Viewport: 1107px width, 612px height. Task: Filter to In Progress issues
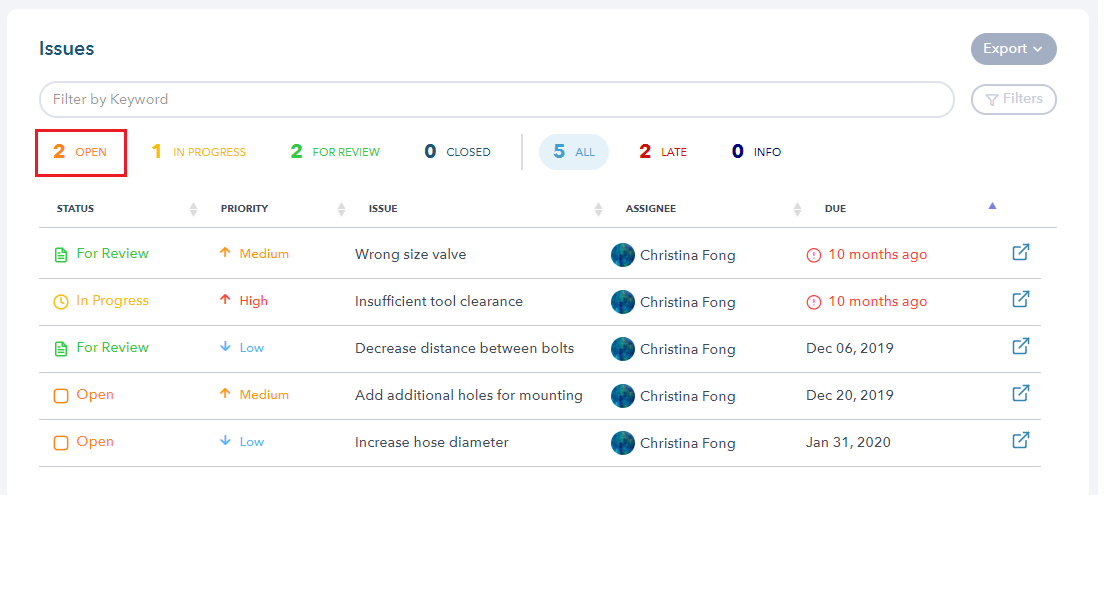click(x=198, y=152)
